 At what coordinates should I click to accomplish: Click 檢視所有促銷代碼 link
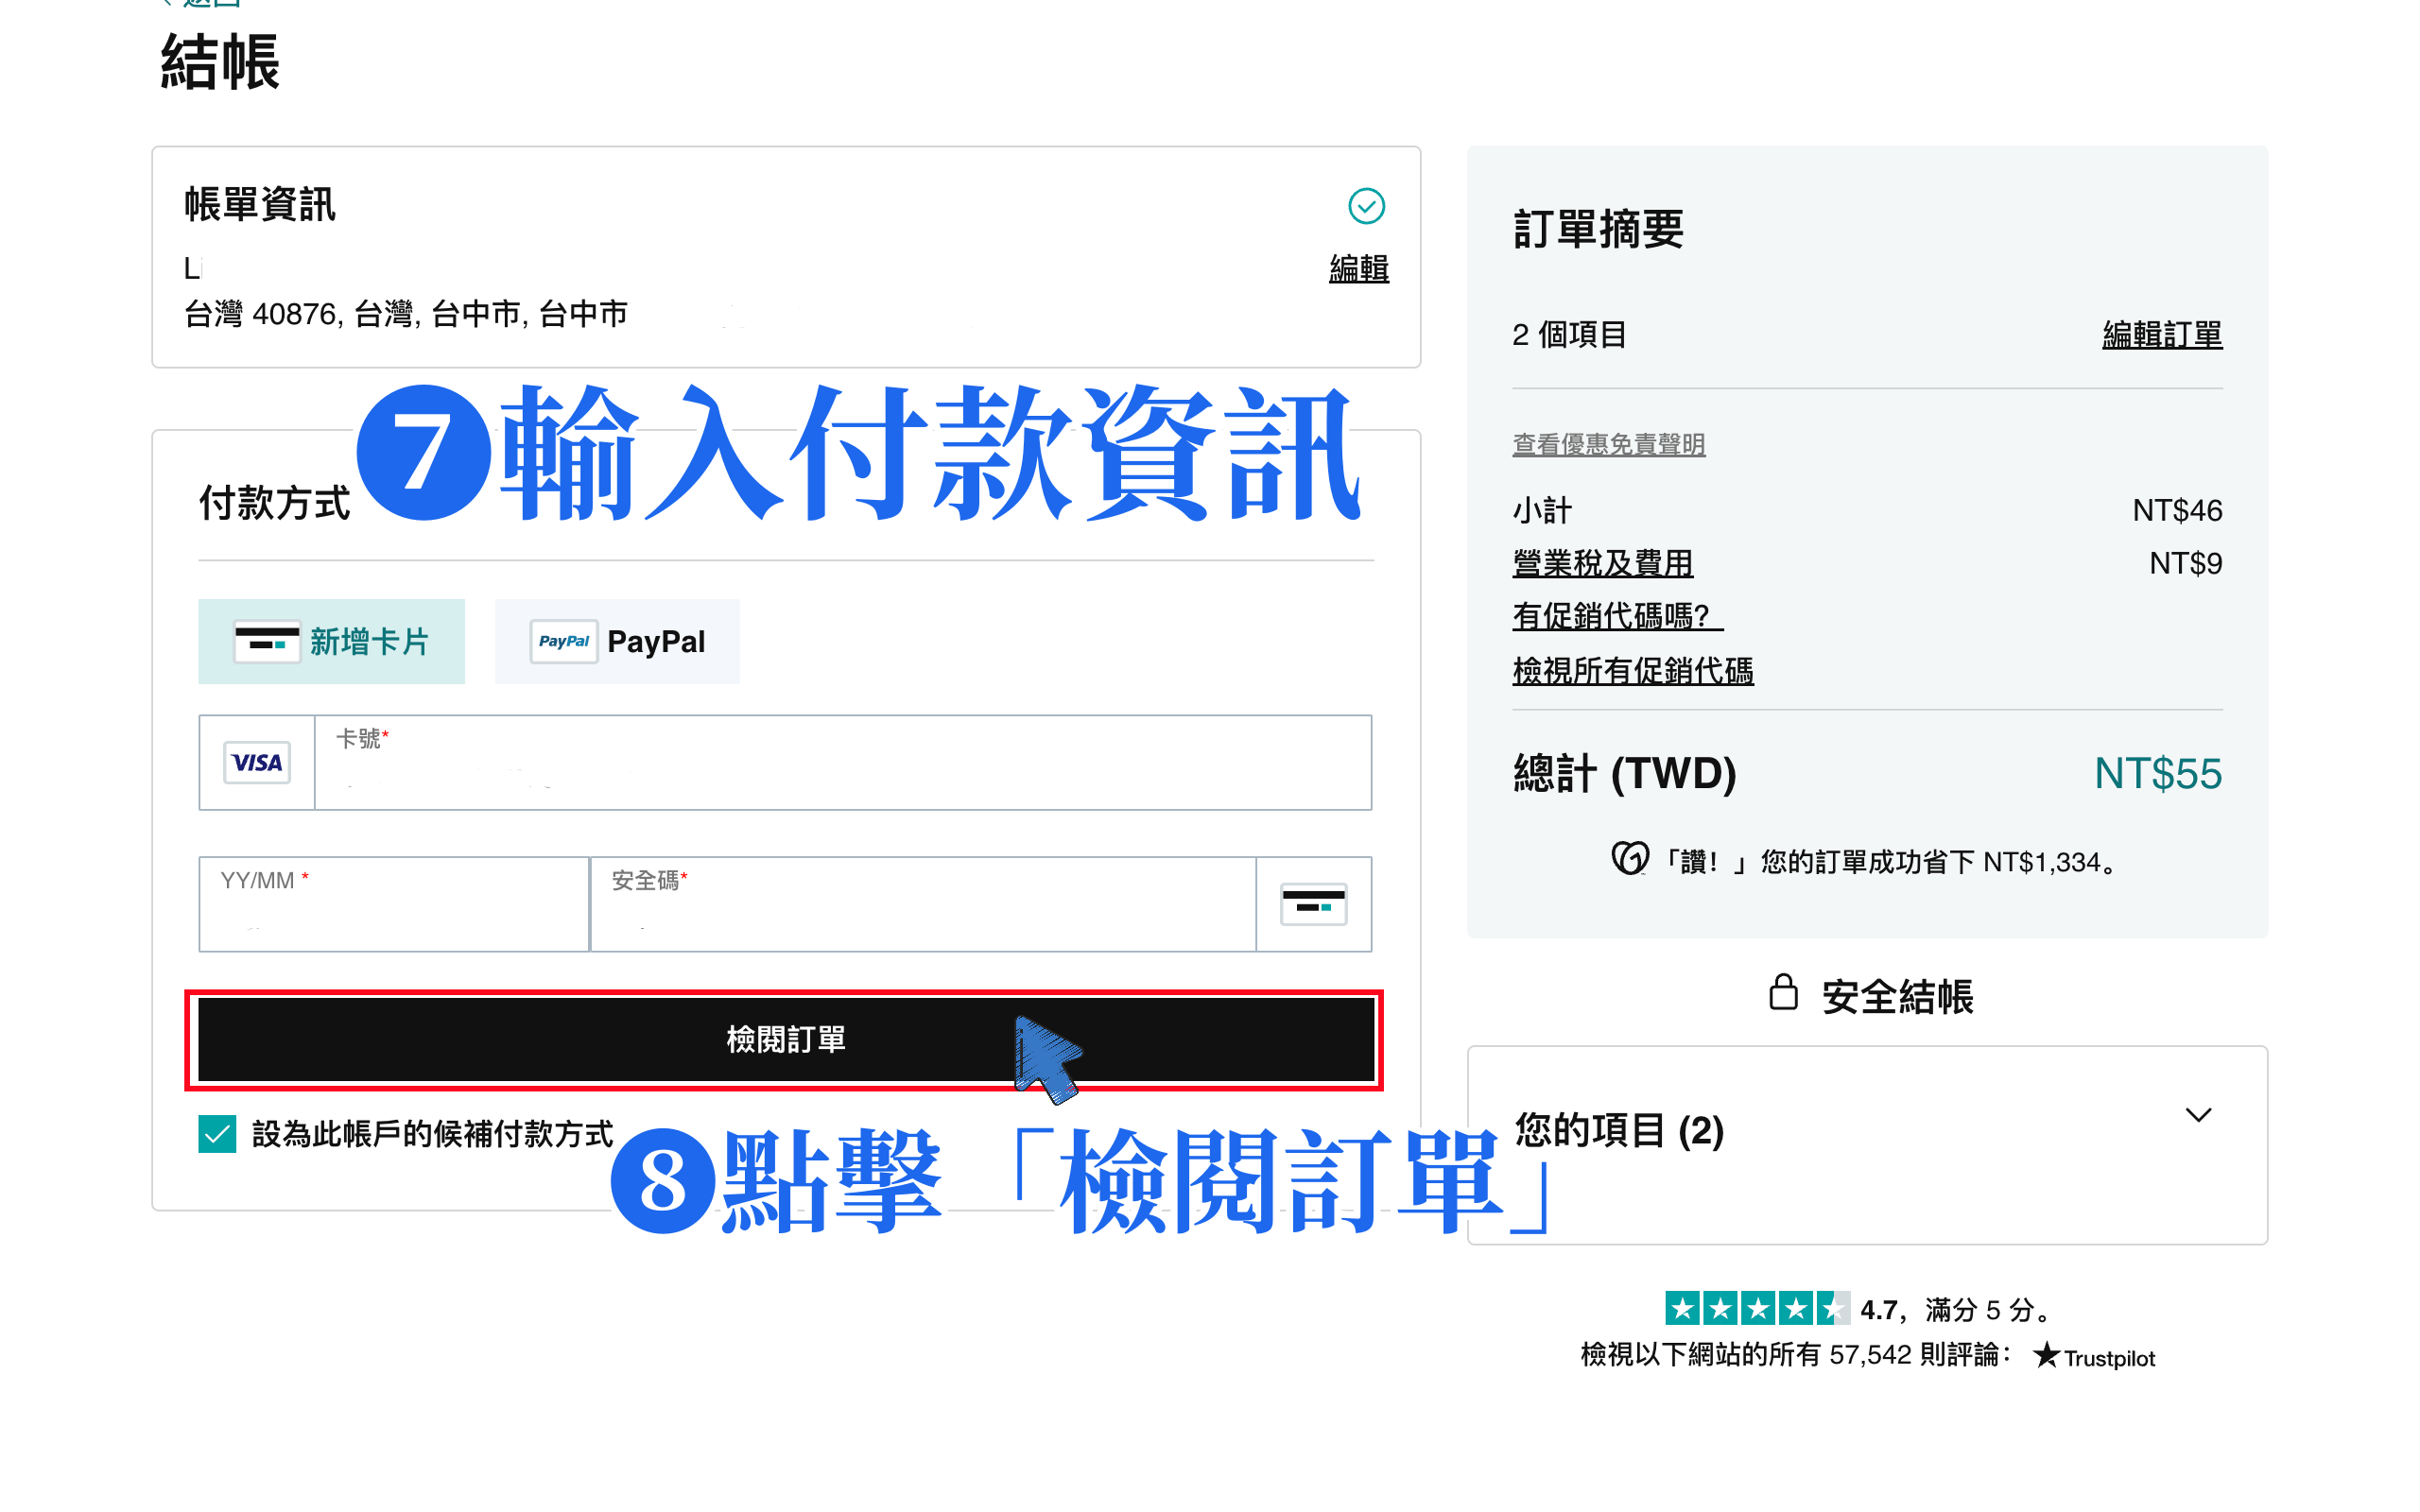1632,670
